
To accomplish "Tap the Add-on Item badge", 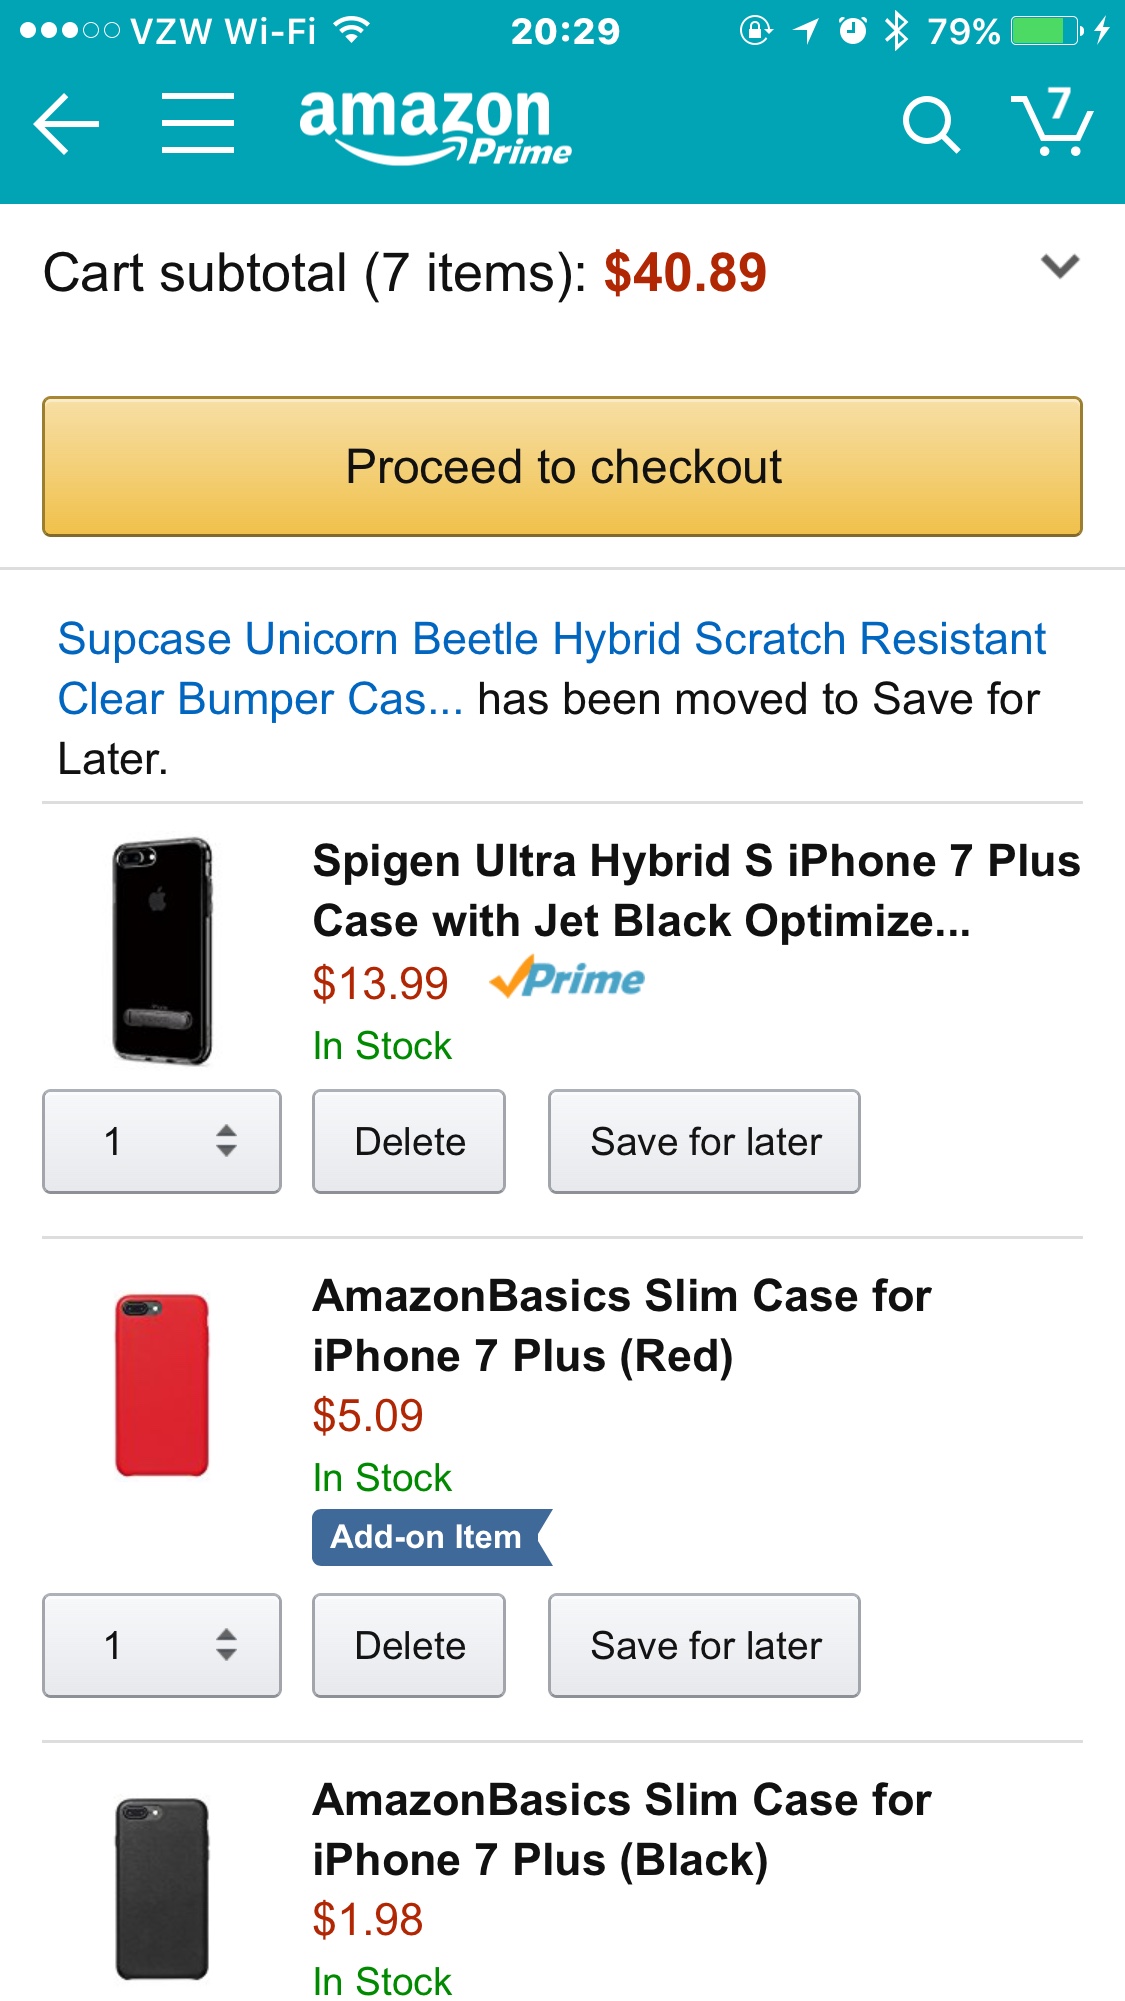I will point(430,1537).
